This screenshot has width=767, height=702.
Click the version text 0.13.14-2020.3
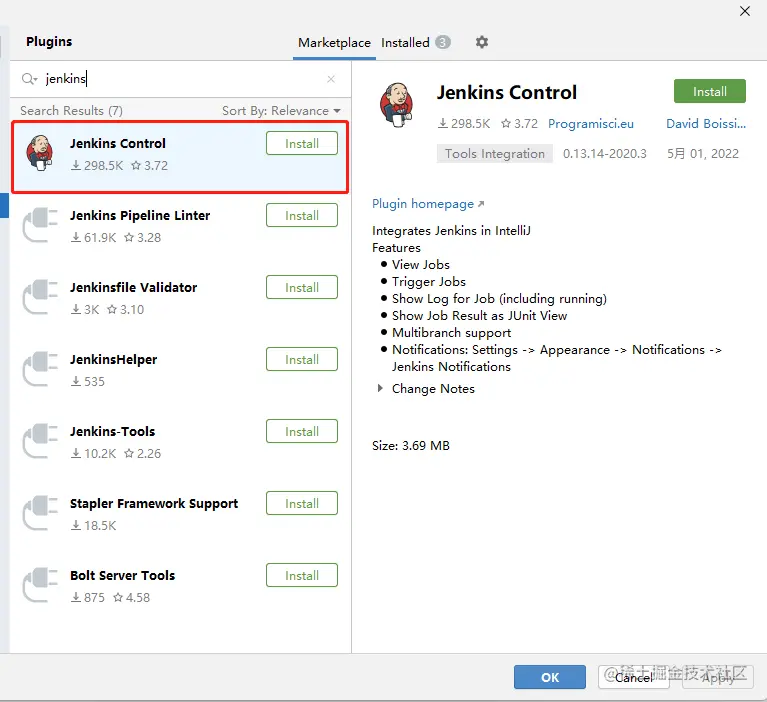click(605, 154)
